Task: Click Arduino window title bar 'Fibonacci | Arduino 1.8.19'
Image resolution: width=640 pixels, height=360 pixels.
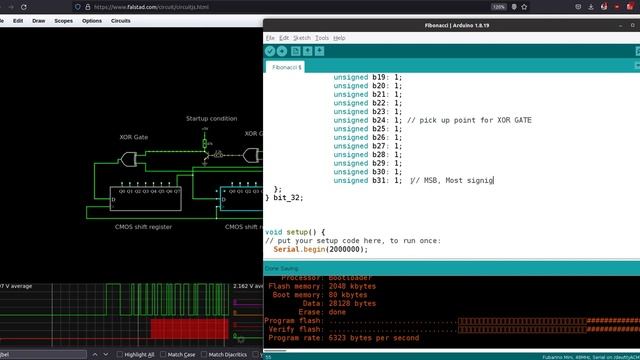Action: pyautogui.click(x=457, y=25)
